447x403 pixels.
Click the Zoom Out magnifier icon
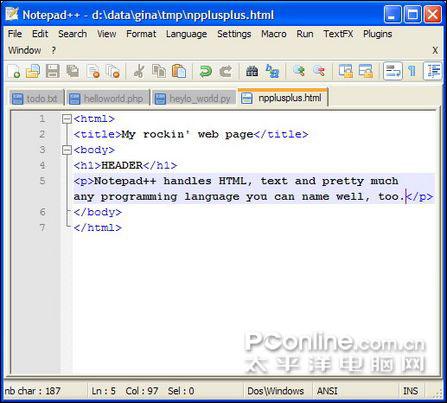(319, 71)
